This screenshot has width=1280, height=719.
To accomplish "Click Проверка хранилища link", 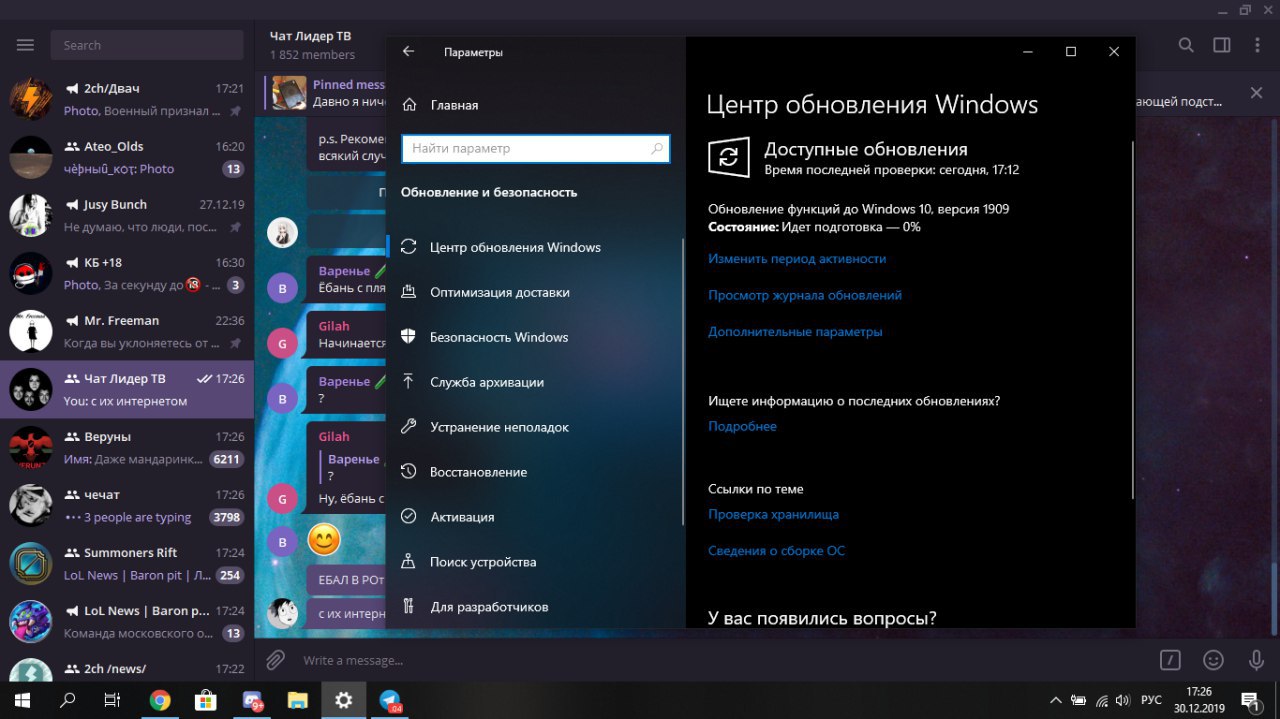I will pos(773,514).
